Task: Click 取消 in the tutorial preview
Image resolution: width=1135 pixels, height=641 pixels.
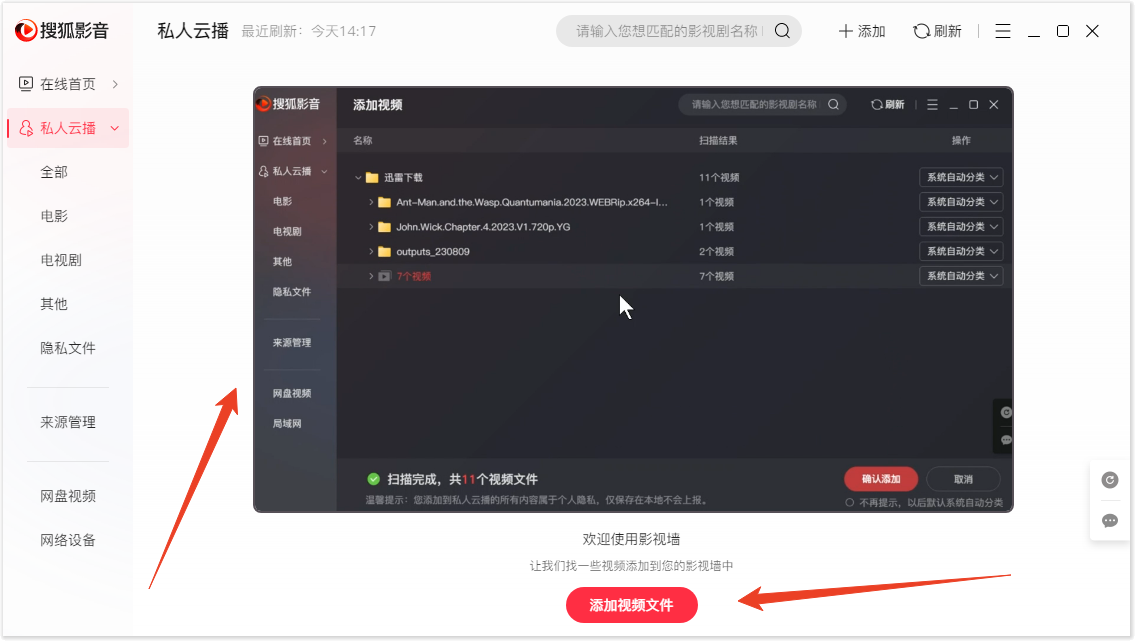Action: point(963,479)
